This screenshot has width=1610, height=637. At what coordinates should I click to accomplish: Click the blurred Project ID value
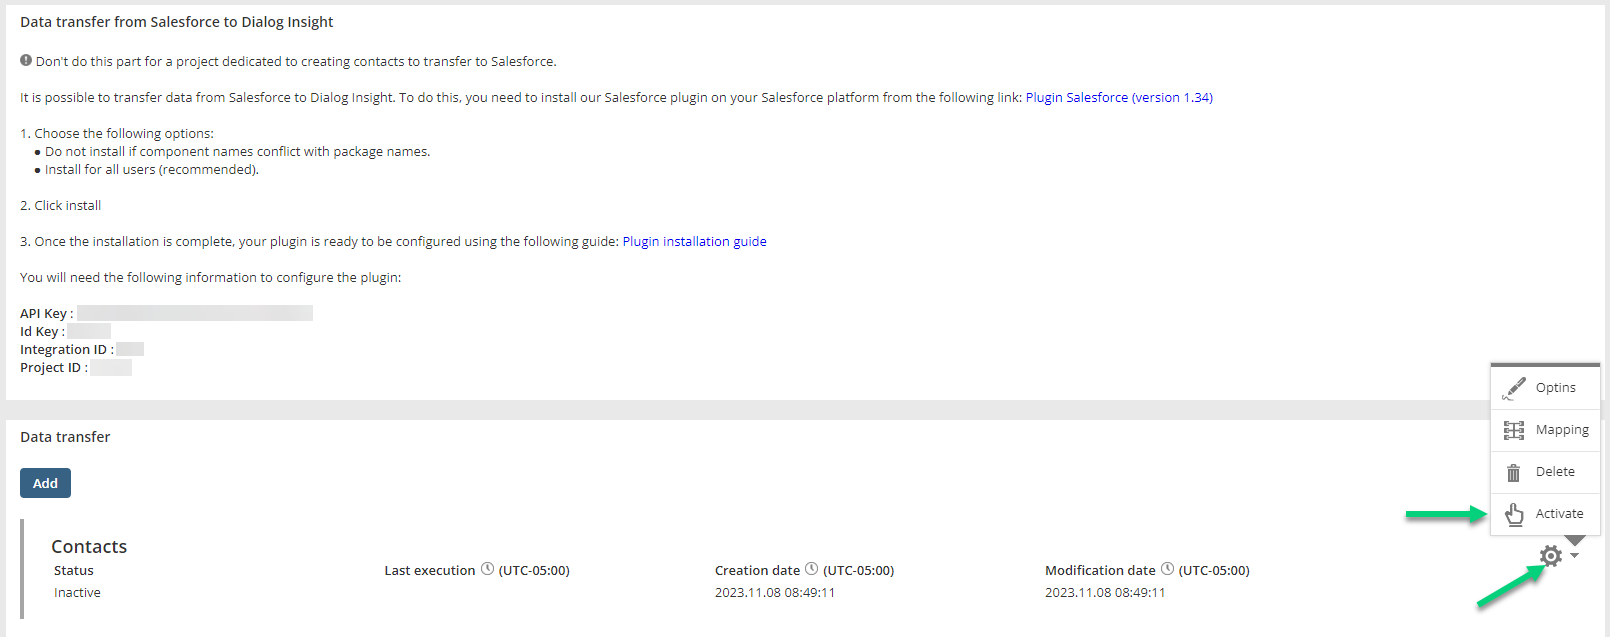111,367
